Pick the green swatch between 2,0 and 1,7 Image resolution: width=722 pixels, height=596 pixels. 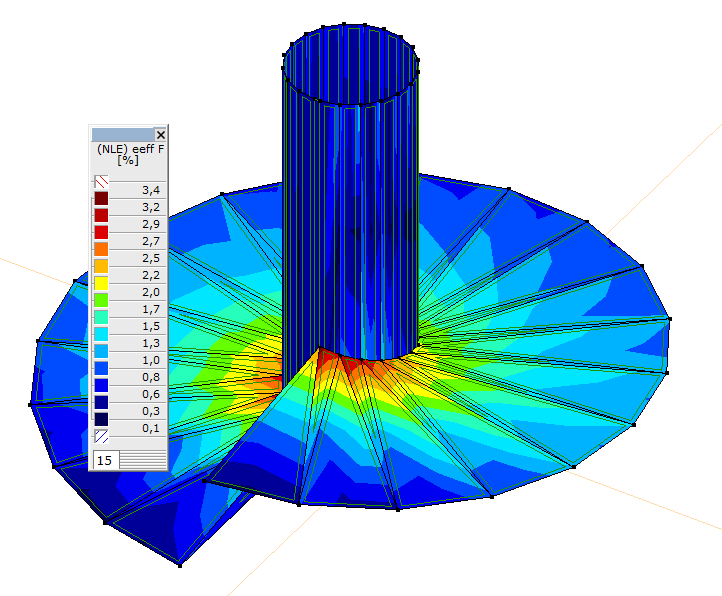coord(101,300)
